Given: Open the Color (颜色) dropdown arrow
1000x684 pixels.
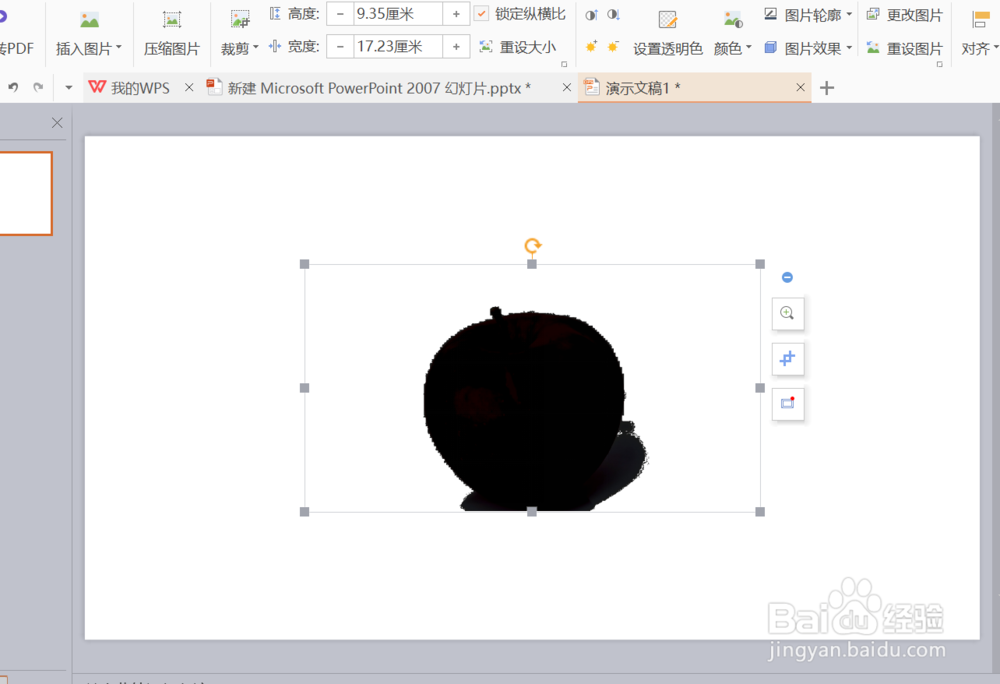Looking at the screenshot, I should click(749, 47).
